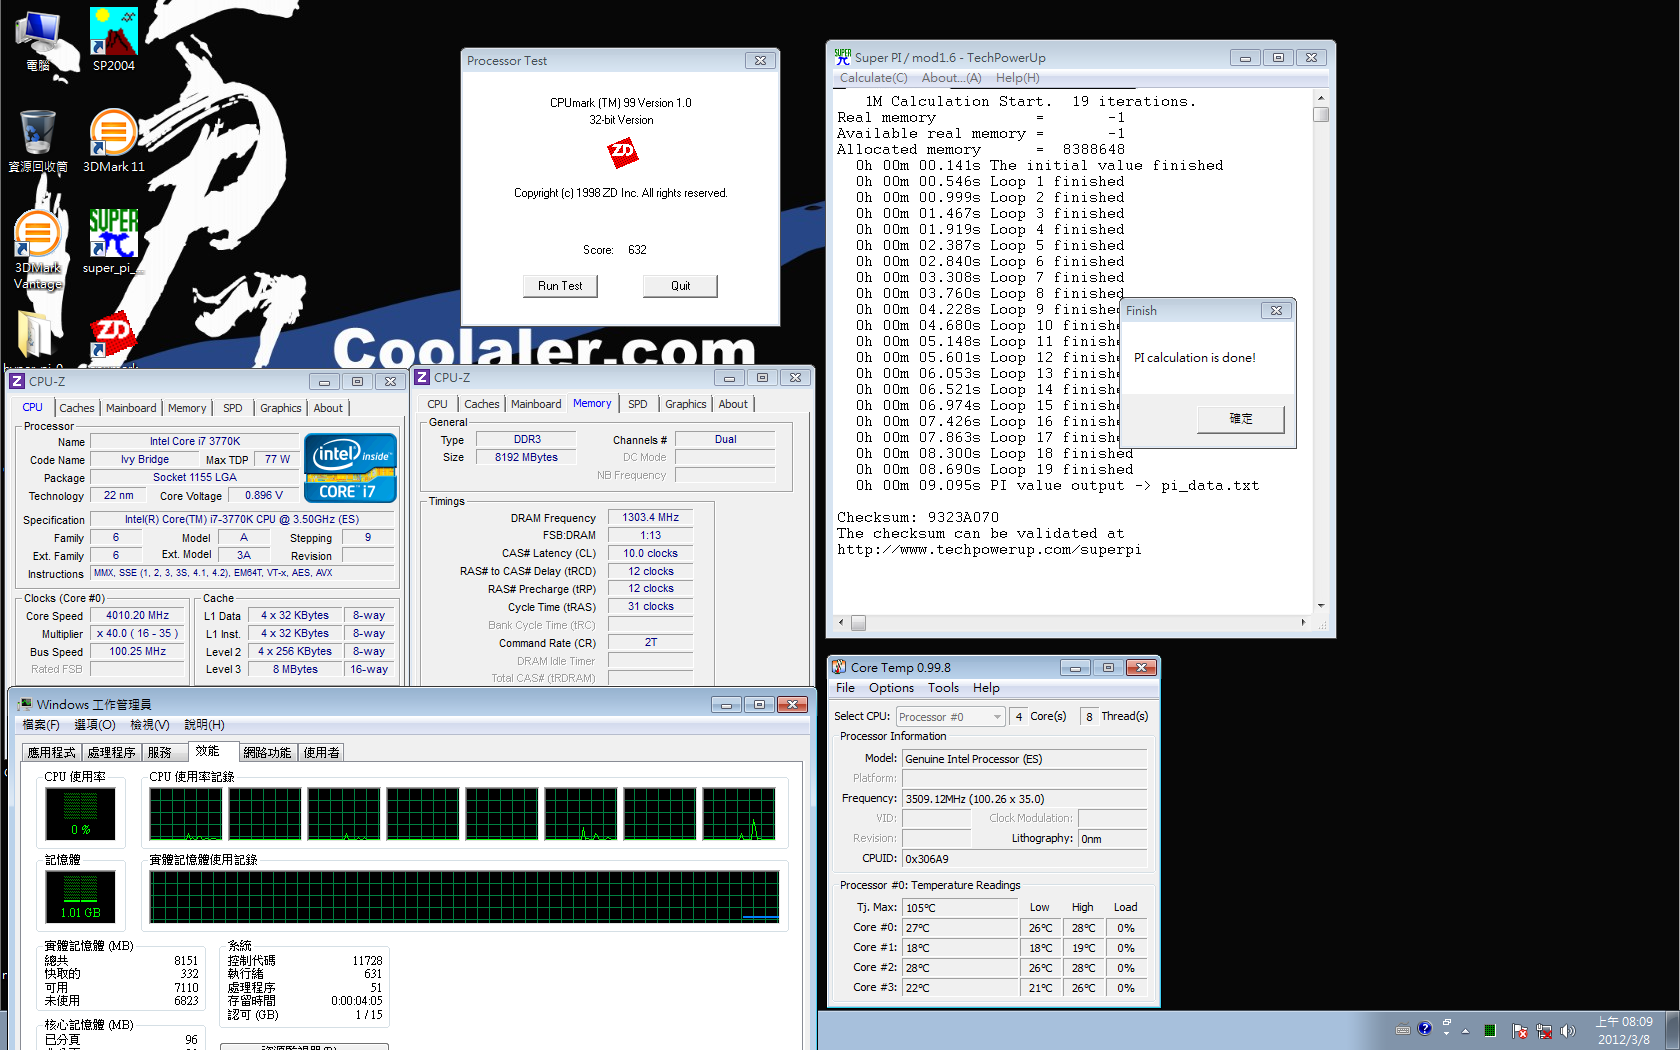Open 檔案 menu in Task Manager
Screen dimensions: 1680x1050
(41, 725)
